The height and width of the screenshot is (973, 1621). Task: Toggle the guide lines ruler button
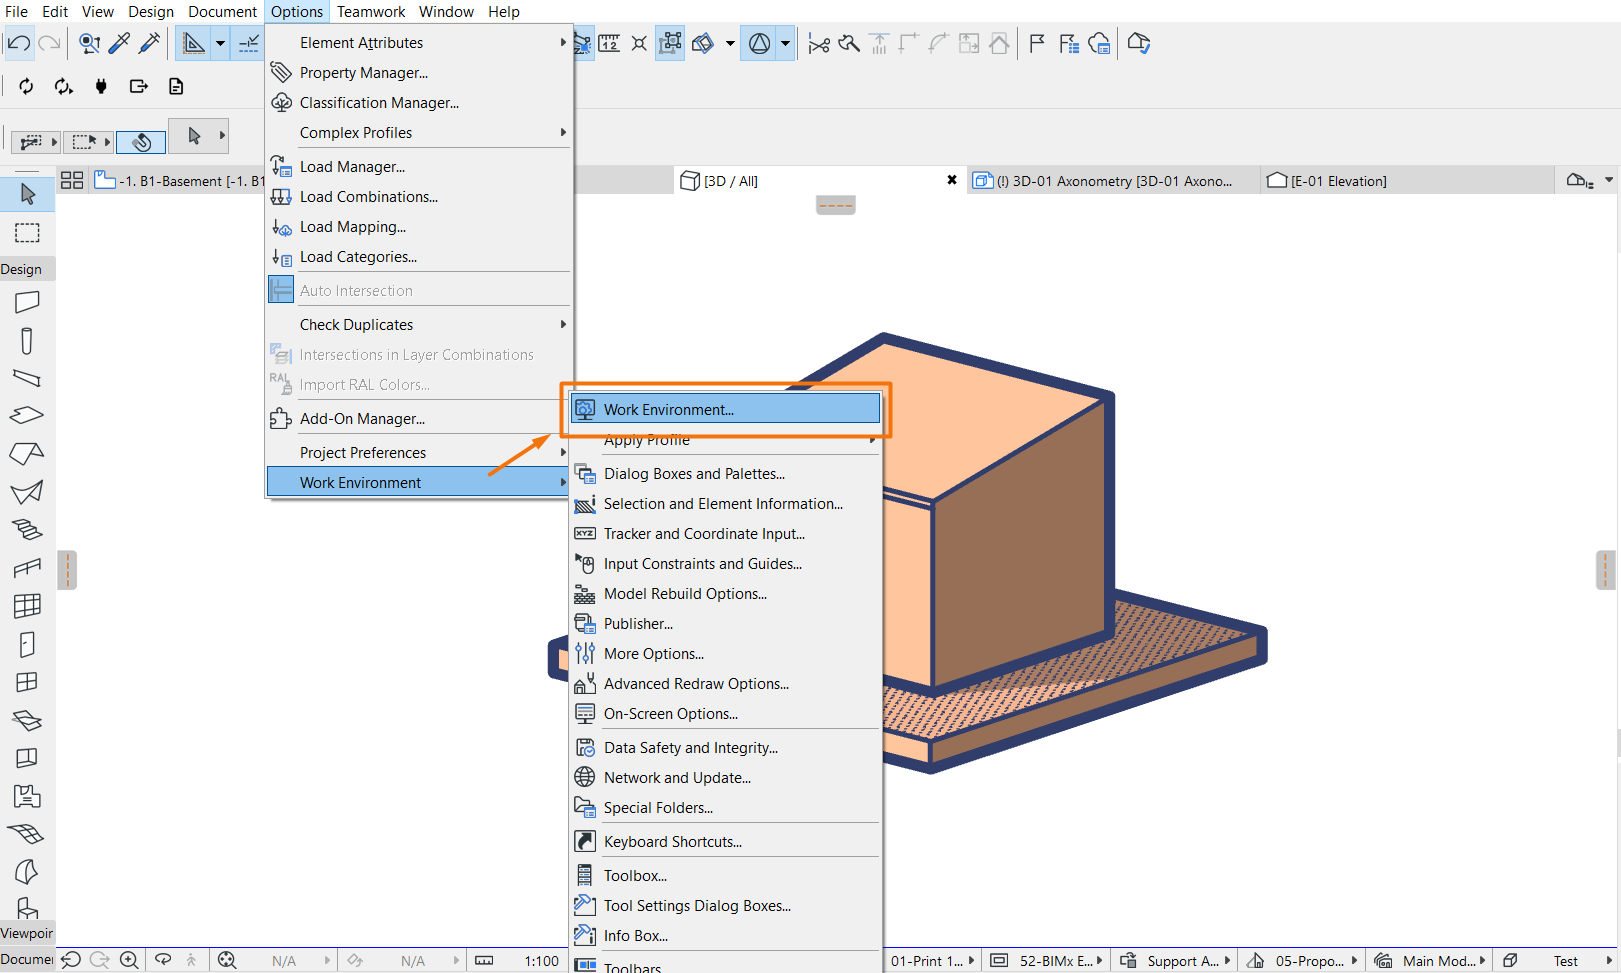click(193, 43)
